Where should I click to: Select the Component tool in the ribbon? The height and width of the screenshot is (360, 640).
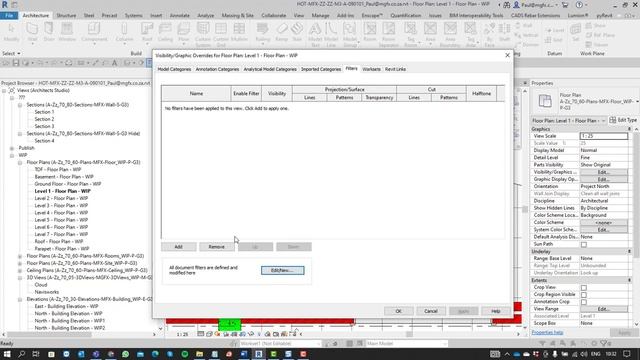(94, 32)
